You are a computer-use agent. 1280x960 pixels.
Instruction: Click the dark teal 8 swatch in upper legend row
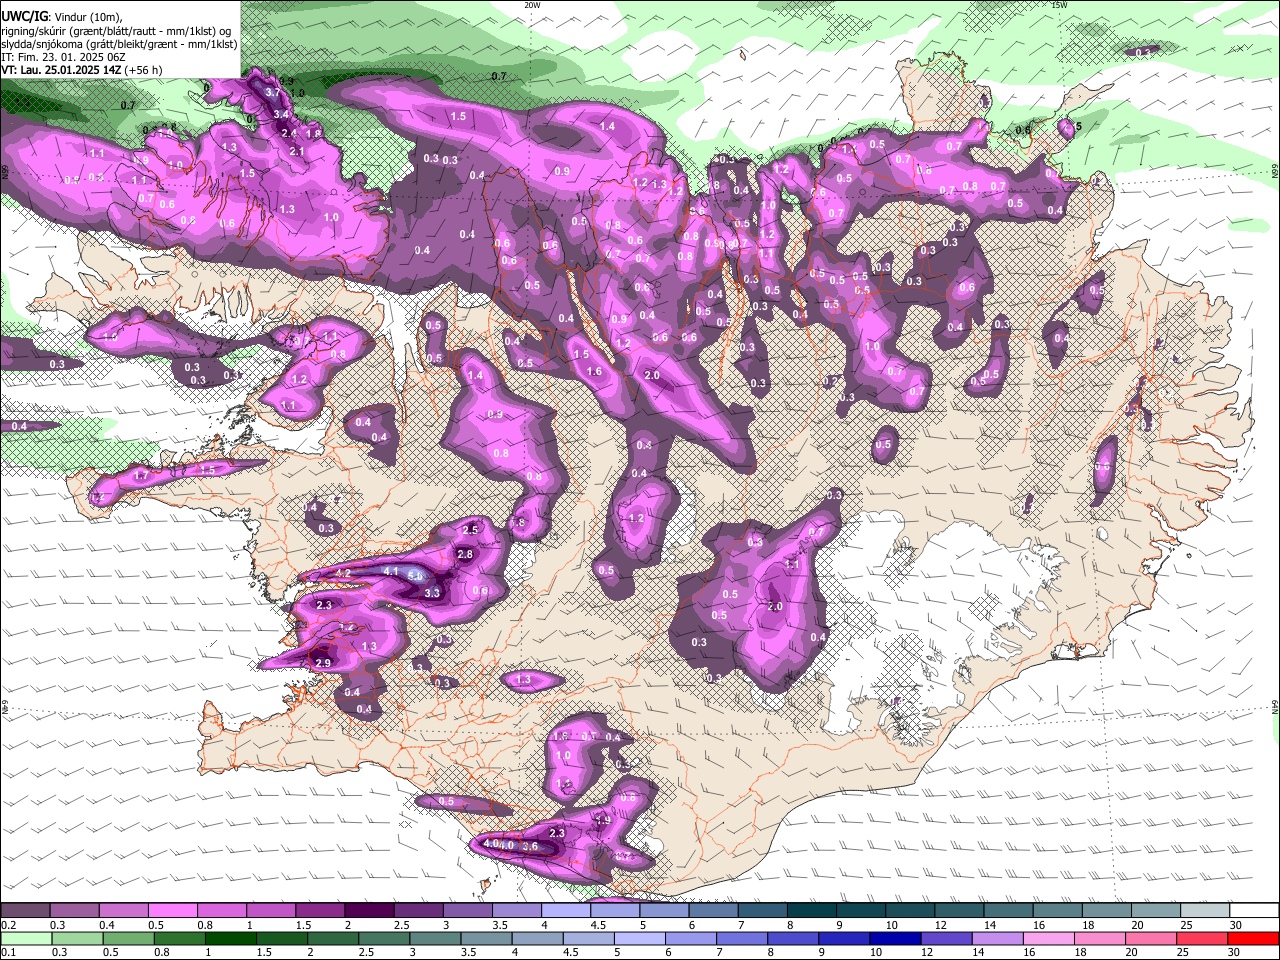(812, 911)
